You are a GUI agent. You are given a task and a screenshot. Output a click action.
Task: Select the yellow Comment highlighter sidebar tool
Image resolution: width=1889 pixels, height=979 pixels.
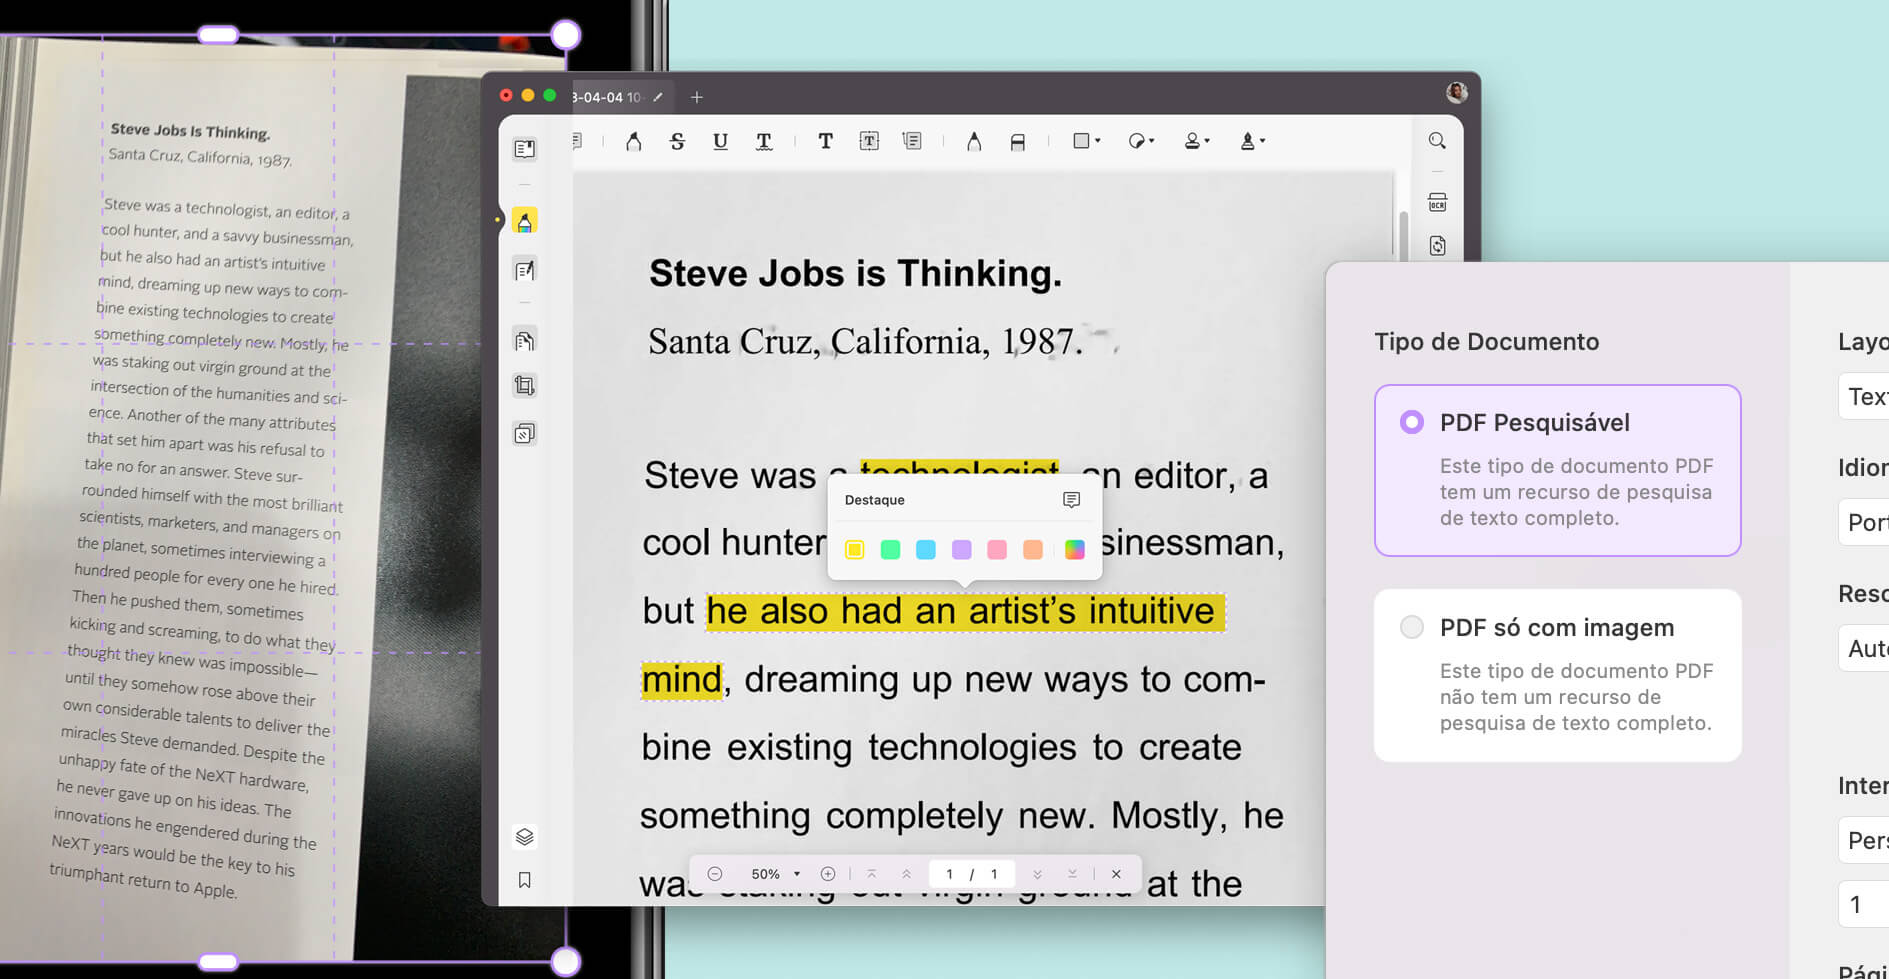524,221
